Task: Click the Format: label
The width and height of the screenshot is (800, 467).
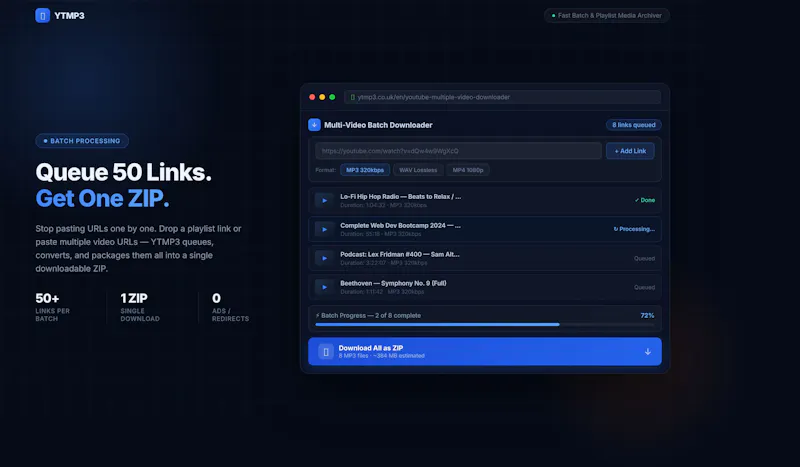Action: (326, 170)
